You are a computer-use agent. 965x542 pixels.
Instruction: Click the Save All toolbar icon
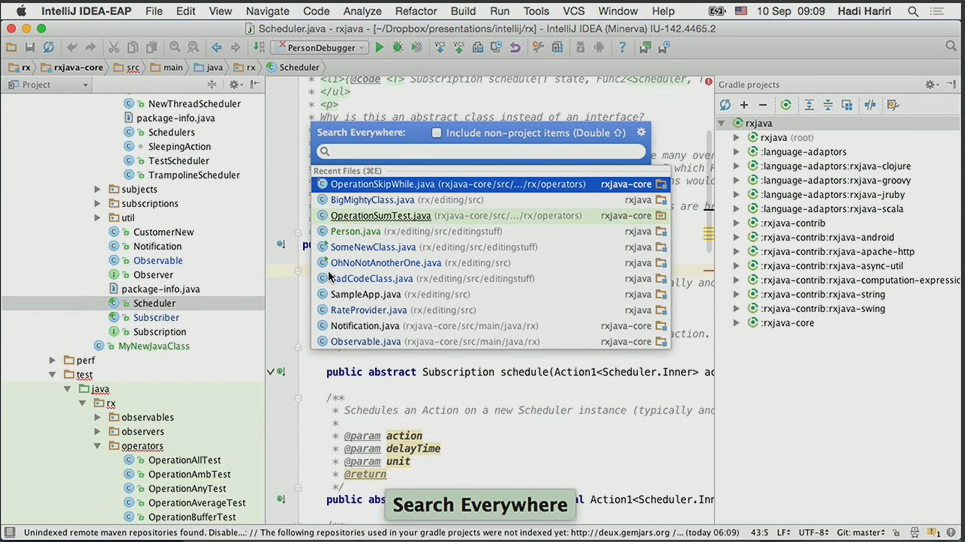click(30, 47)
